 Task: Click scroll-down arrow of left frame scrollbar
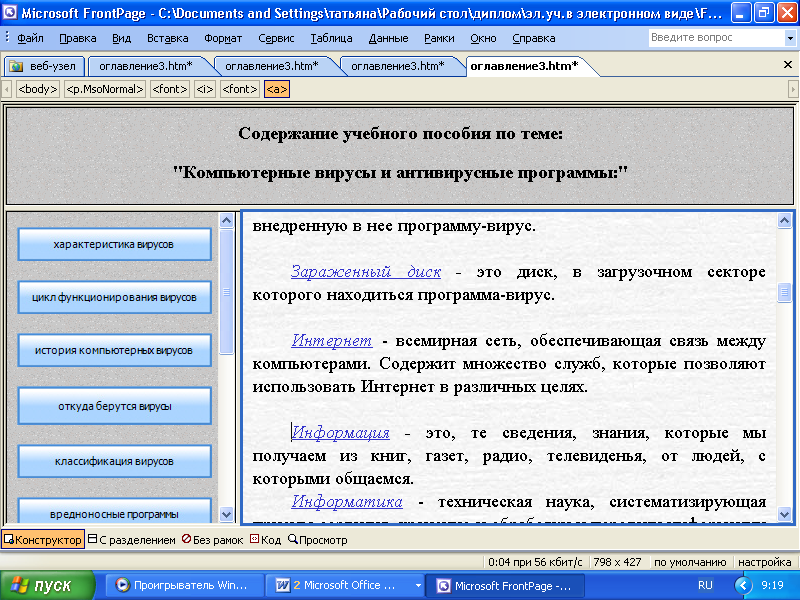pos(227,515)
